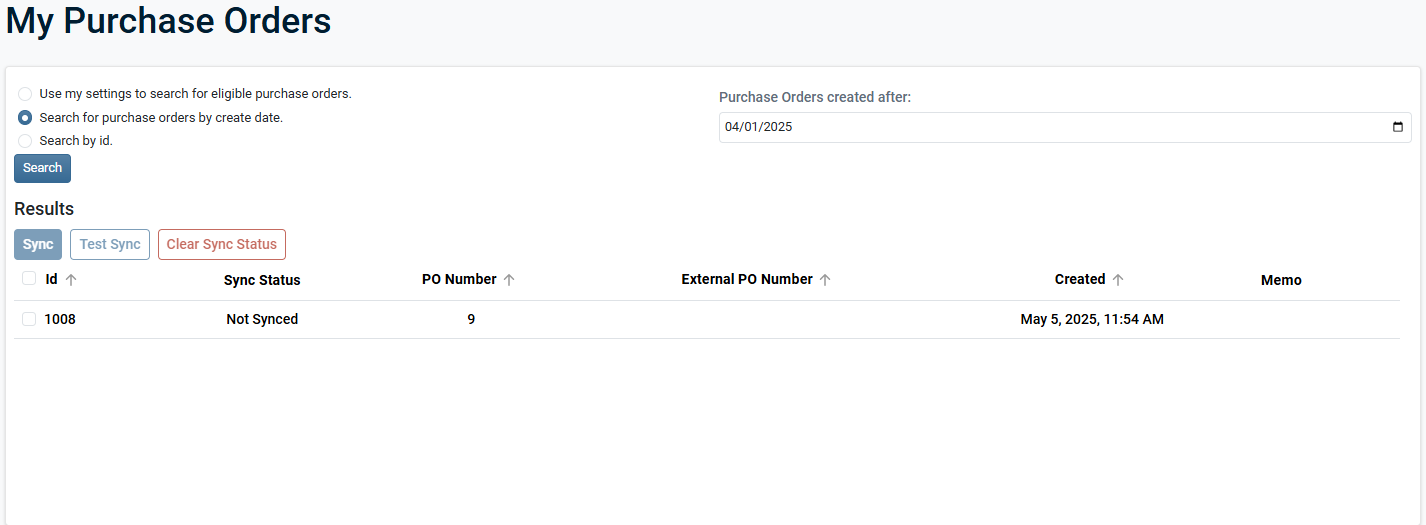Check the select-all checkbox in table header
This screenshot has height=525, width=1426.
29,279
